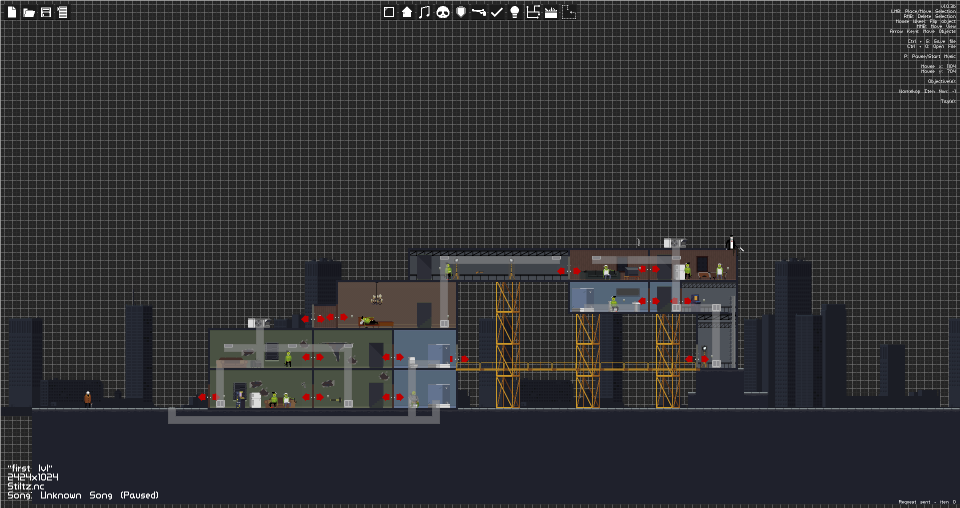
Task: Select the gun weapons tool
Action: (479, 12)
